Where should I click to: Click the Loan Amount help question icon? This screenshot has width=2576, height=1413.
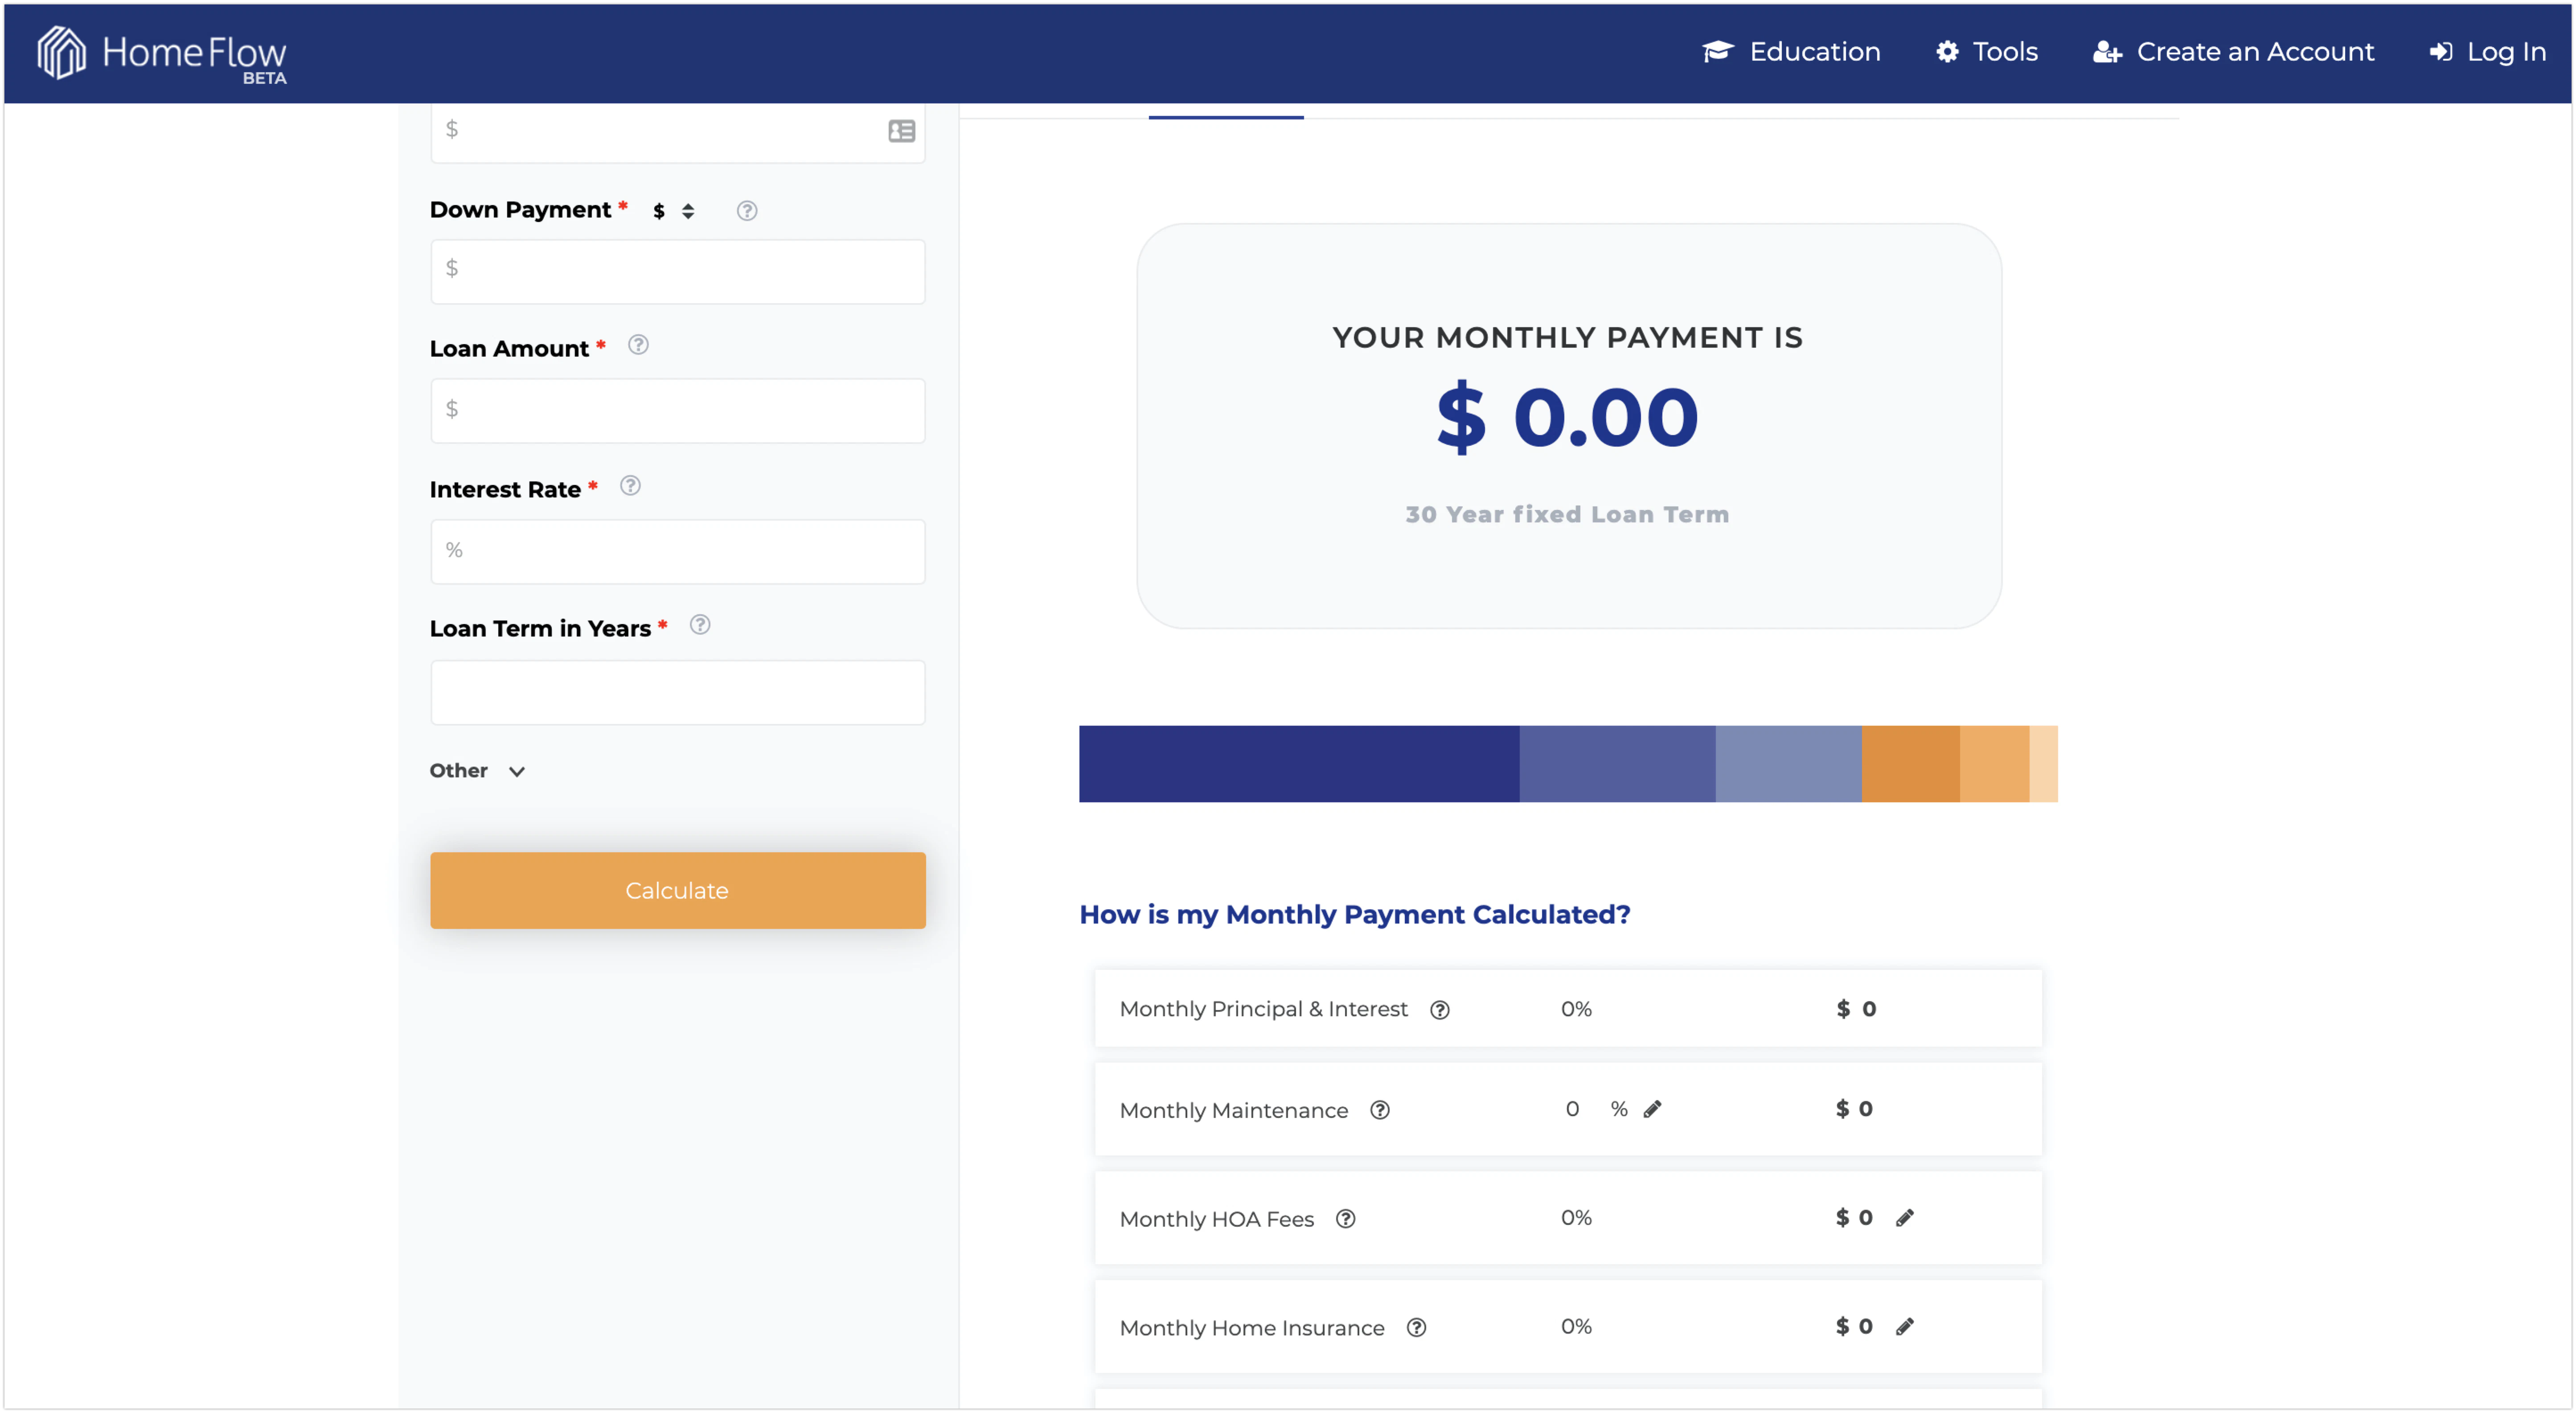tap(638, 345)
